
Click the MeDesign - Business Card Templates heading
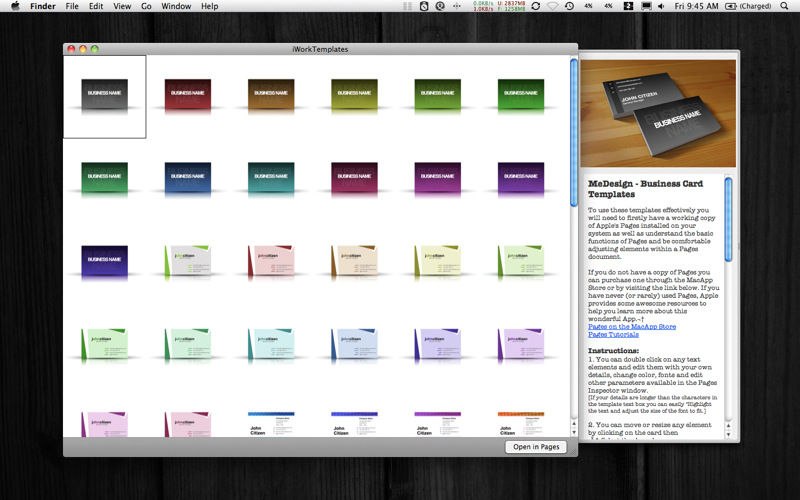pos(645,189)
